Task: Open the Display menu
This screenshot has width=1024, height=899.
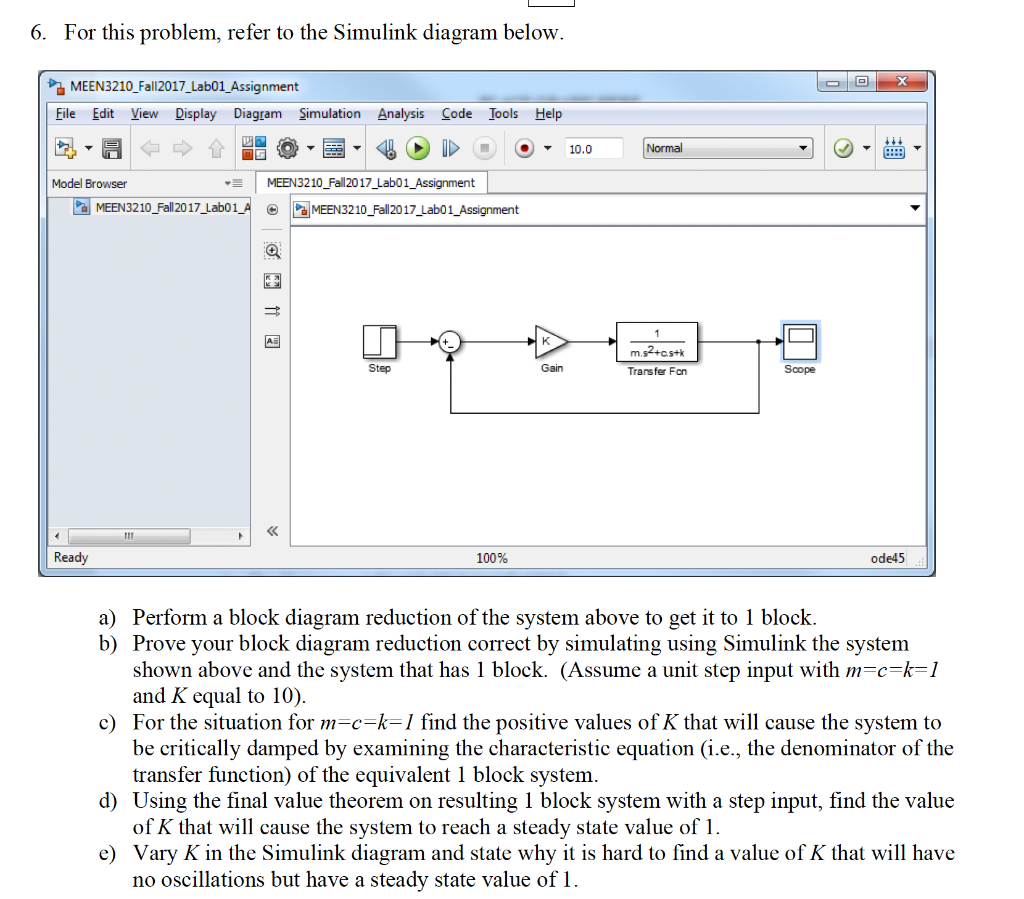Action: pyautogui.click(x=195, y=114)
